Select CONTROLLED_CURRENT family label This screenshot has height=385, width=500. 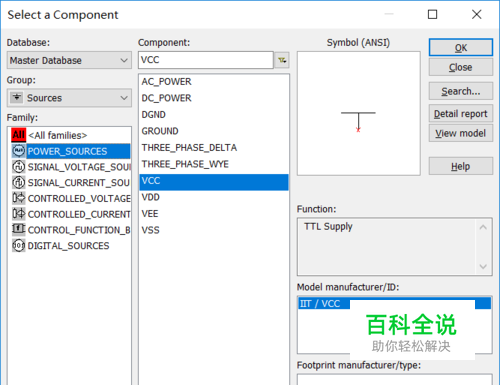click(79, 214)
